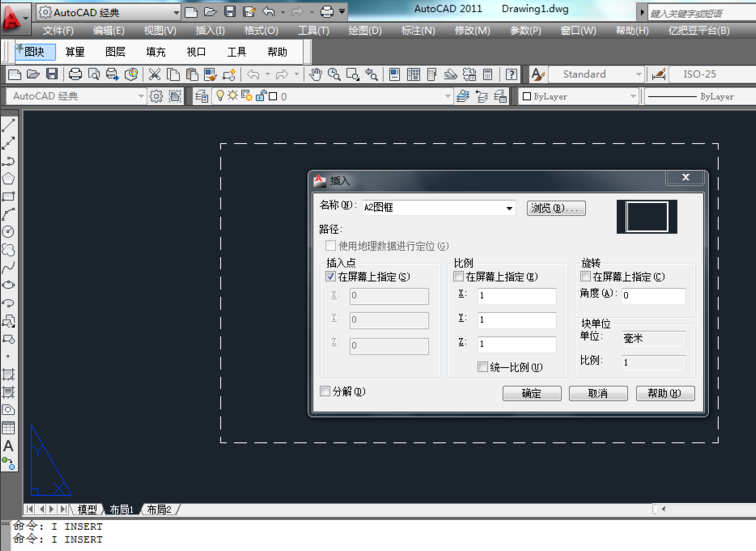Click the Dimension Style icon beside ISO-25
756x551 pixels.
click(659, 74)
